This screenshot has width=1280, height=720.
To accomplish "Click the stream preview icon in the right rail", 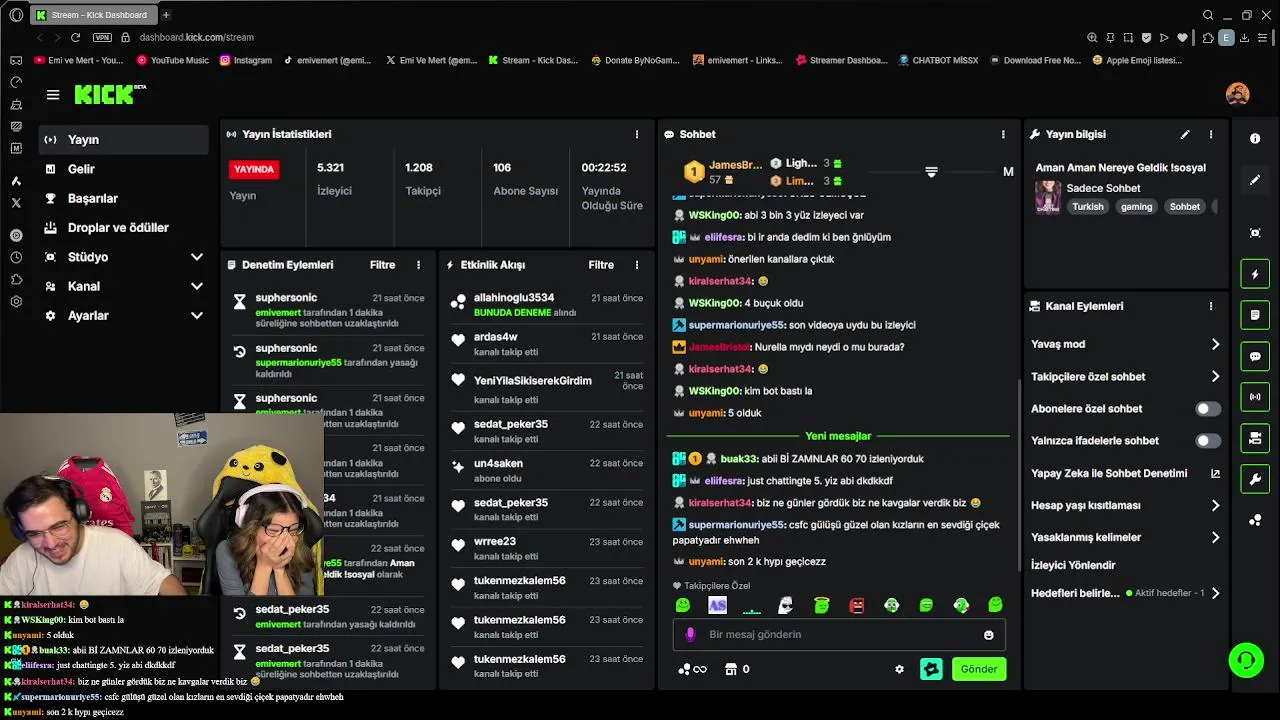I will pyautogui.click(x=1255, y=233).
